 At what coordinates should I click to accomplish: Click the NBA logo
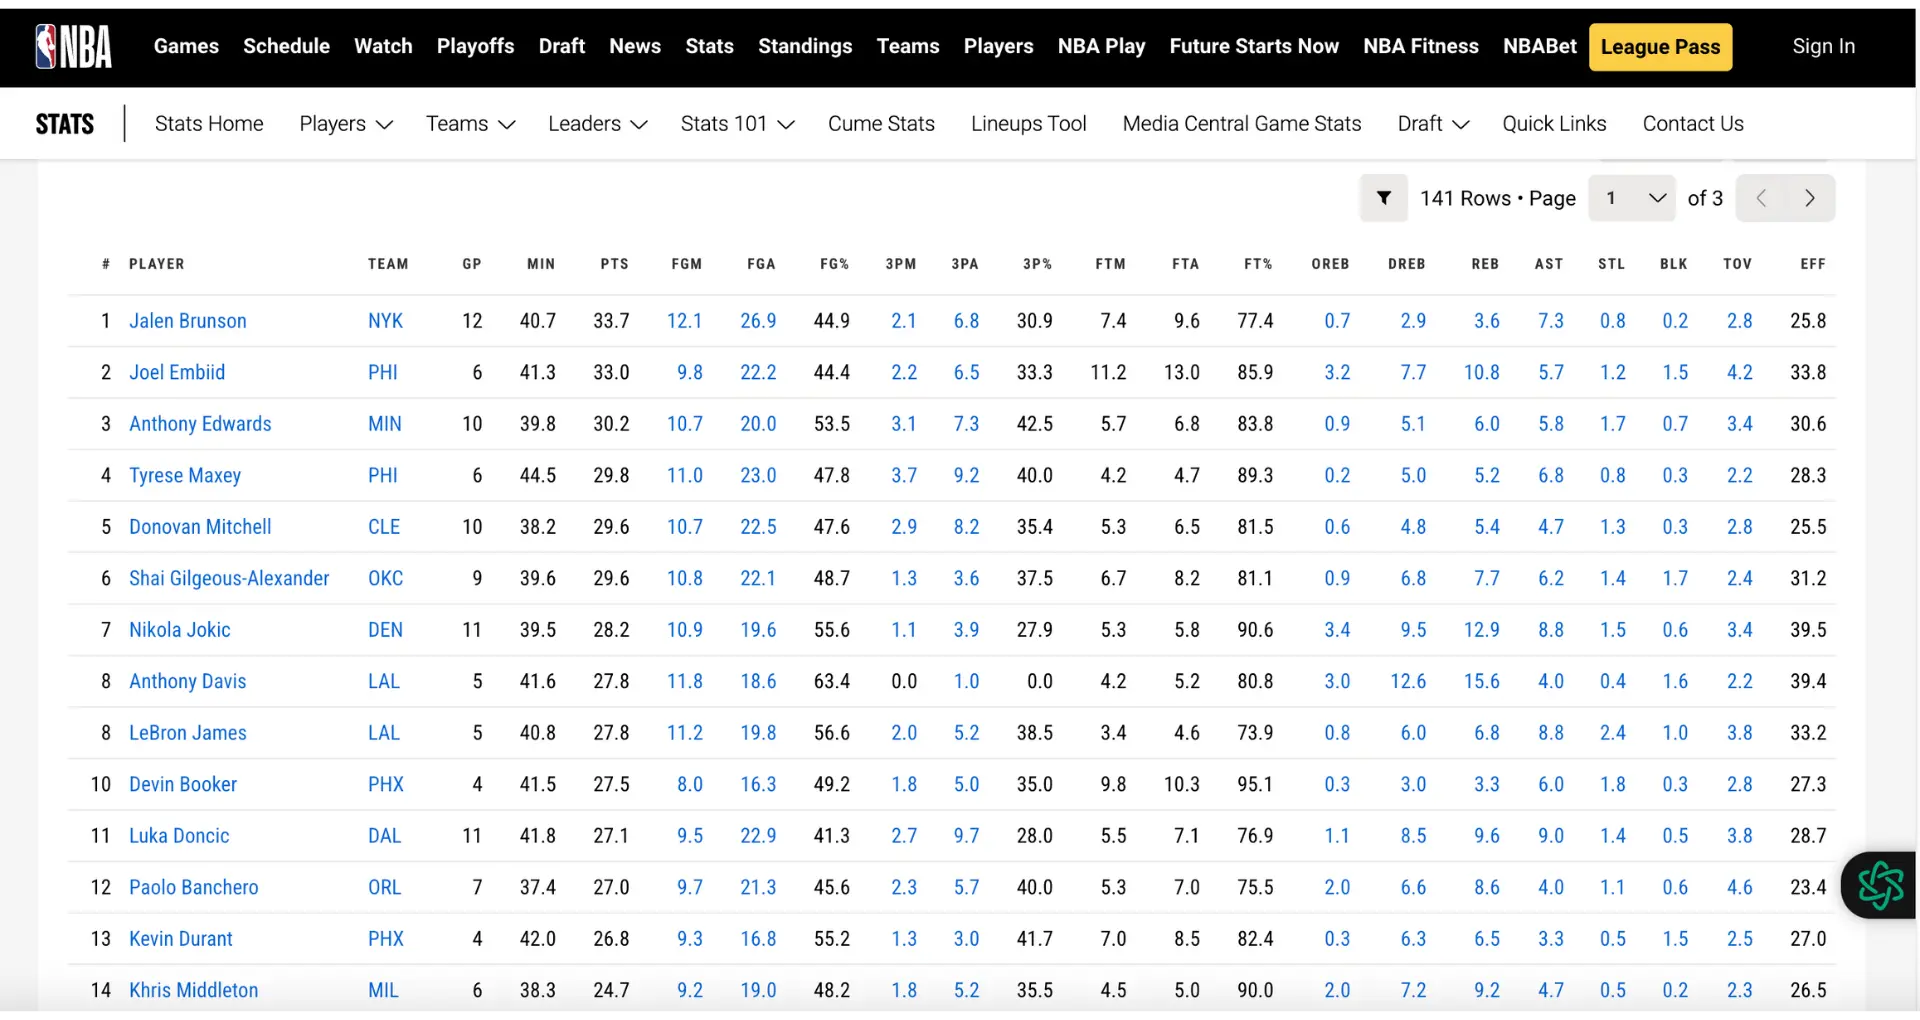point(73,46)
